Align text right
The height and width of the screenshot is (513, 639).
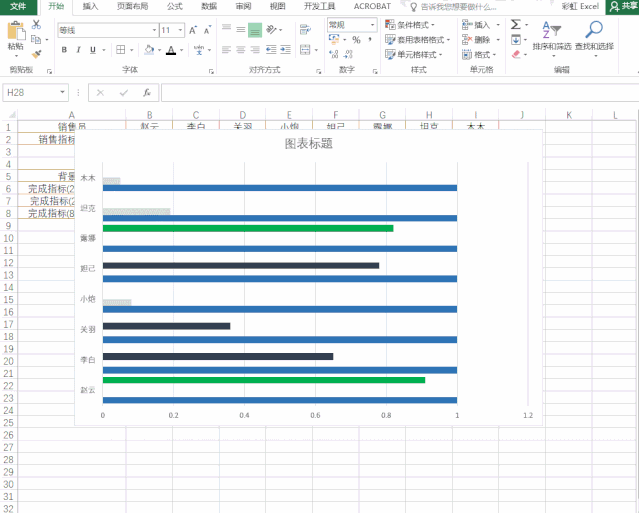point(255,50)
